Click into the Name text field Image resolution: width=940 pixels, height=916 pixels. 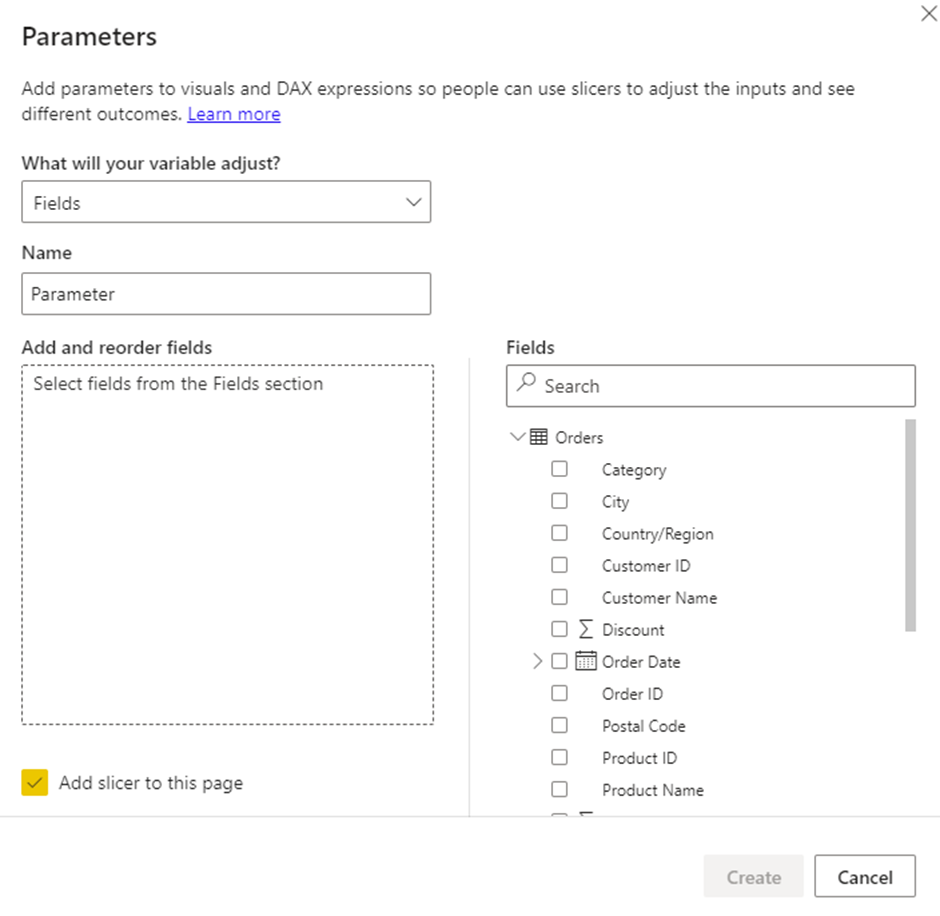coord(226,294)
